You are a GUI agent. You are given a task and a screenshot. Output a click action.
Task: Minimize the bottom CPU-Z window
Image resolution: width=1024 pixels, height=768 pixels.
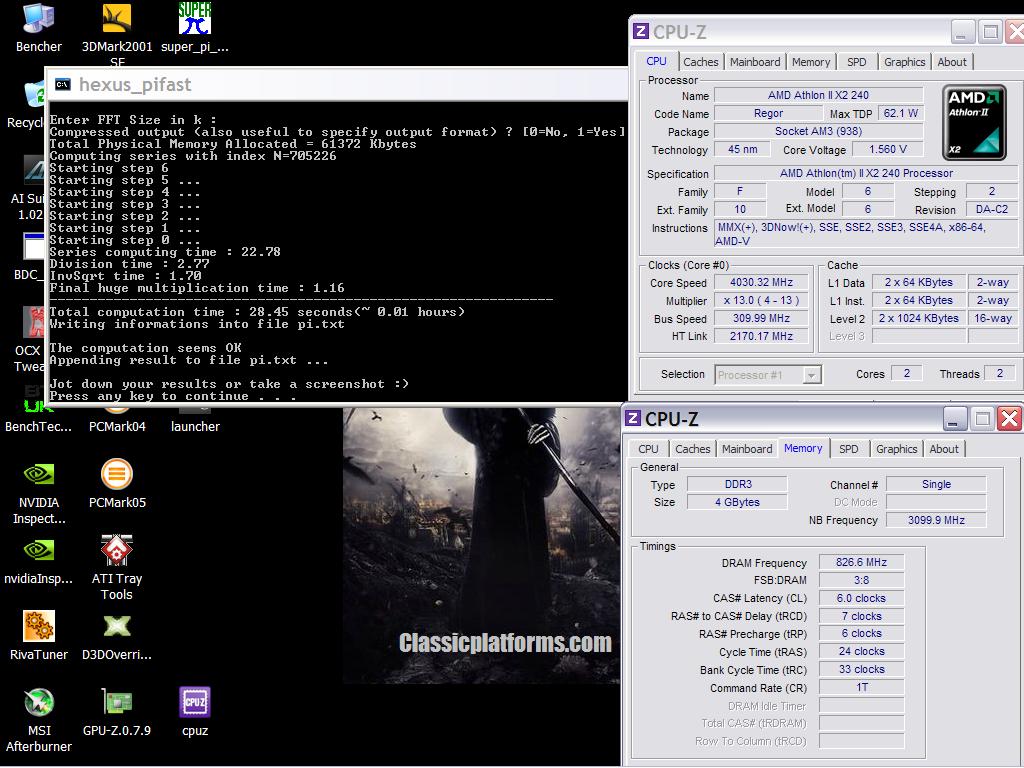pyautogui.click(x=953, y=419)
